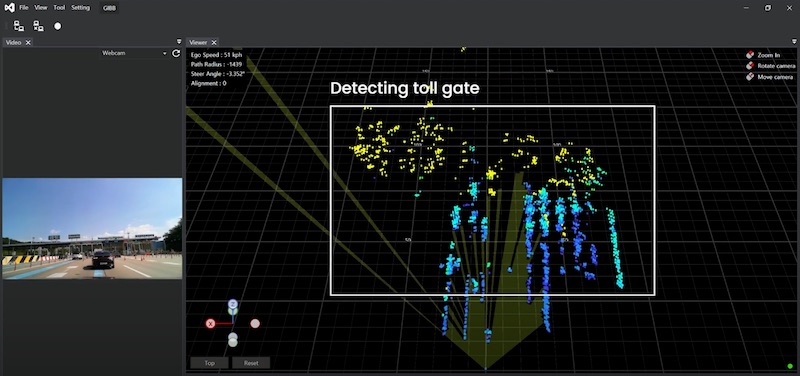Refresh the webcam source list
Image resolution: width=800 pixels, height=376 pixels.
click(x=176, y=53)
